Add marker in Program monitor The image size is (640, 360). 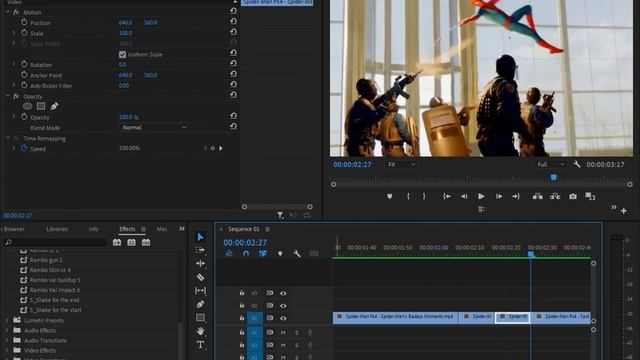point(389,196)
